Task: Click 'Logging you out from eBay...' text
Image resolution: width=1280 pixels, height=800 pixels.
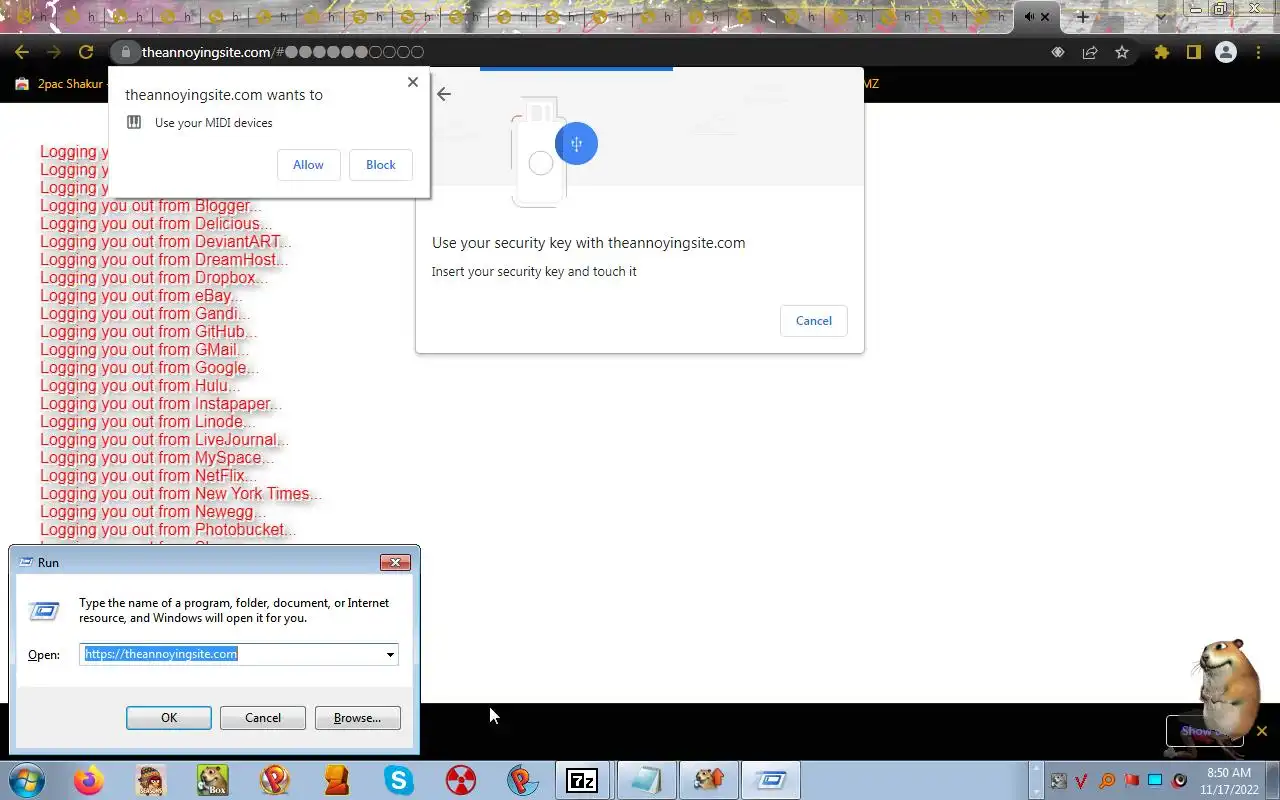Action: pos(141,296)
